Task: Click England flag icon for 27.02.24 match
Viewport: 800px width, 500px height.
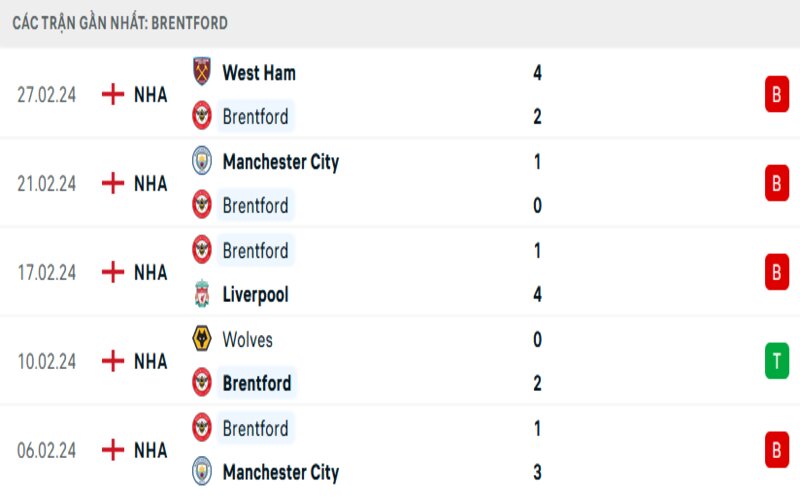Action: click(113, 94)
